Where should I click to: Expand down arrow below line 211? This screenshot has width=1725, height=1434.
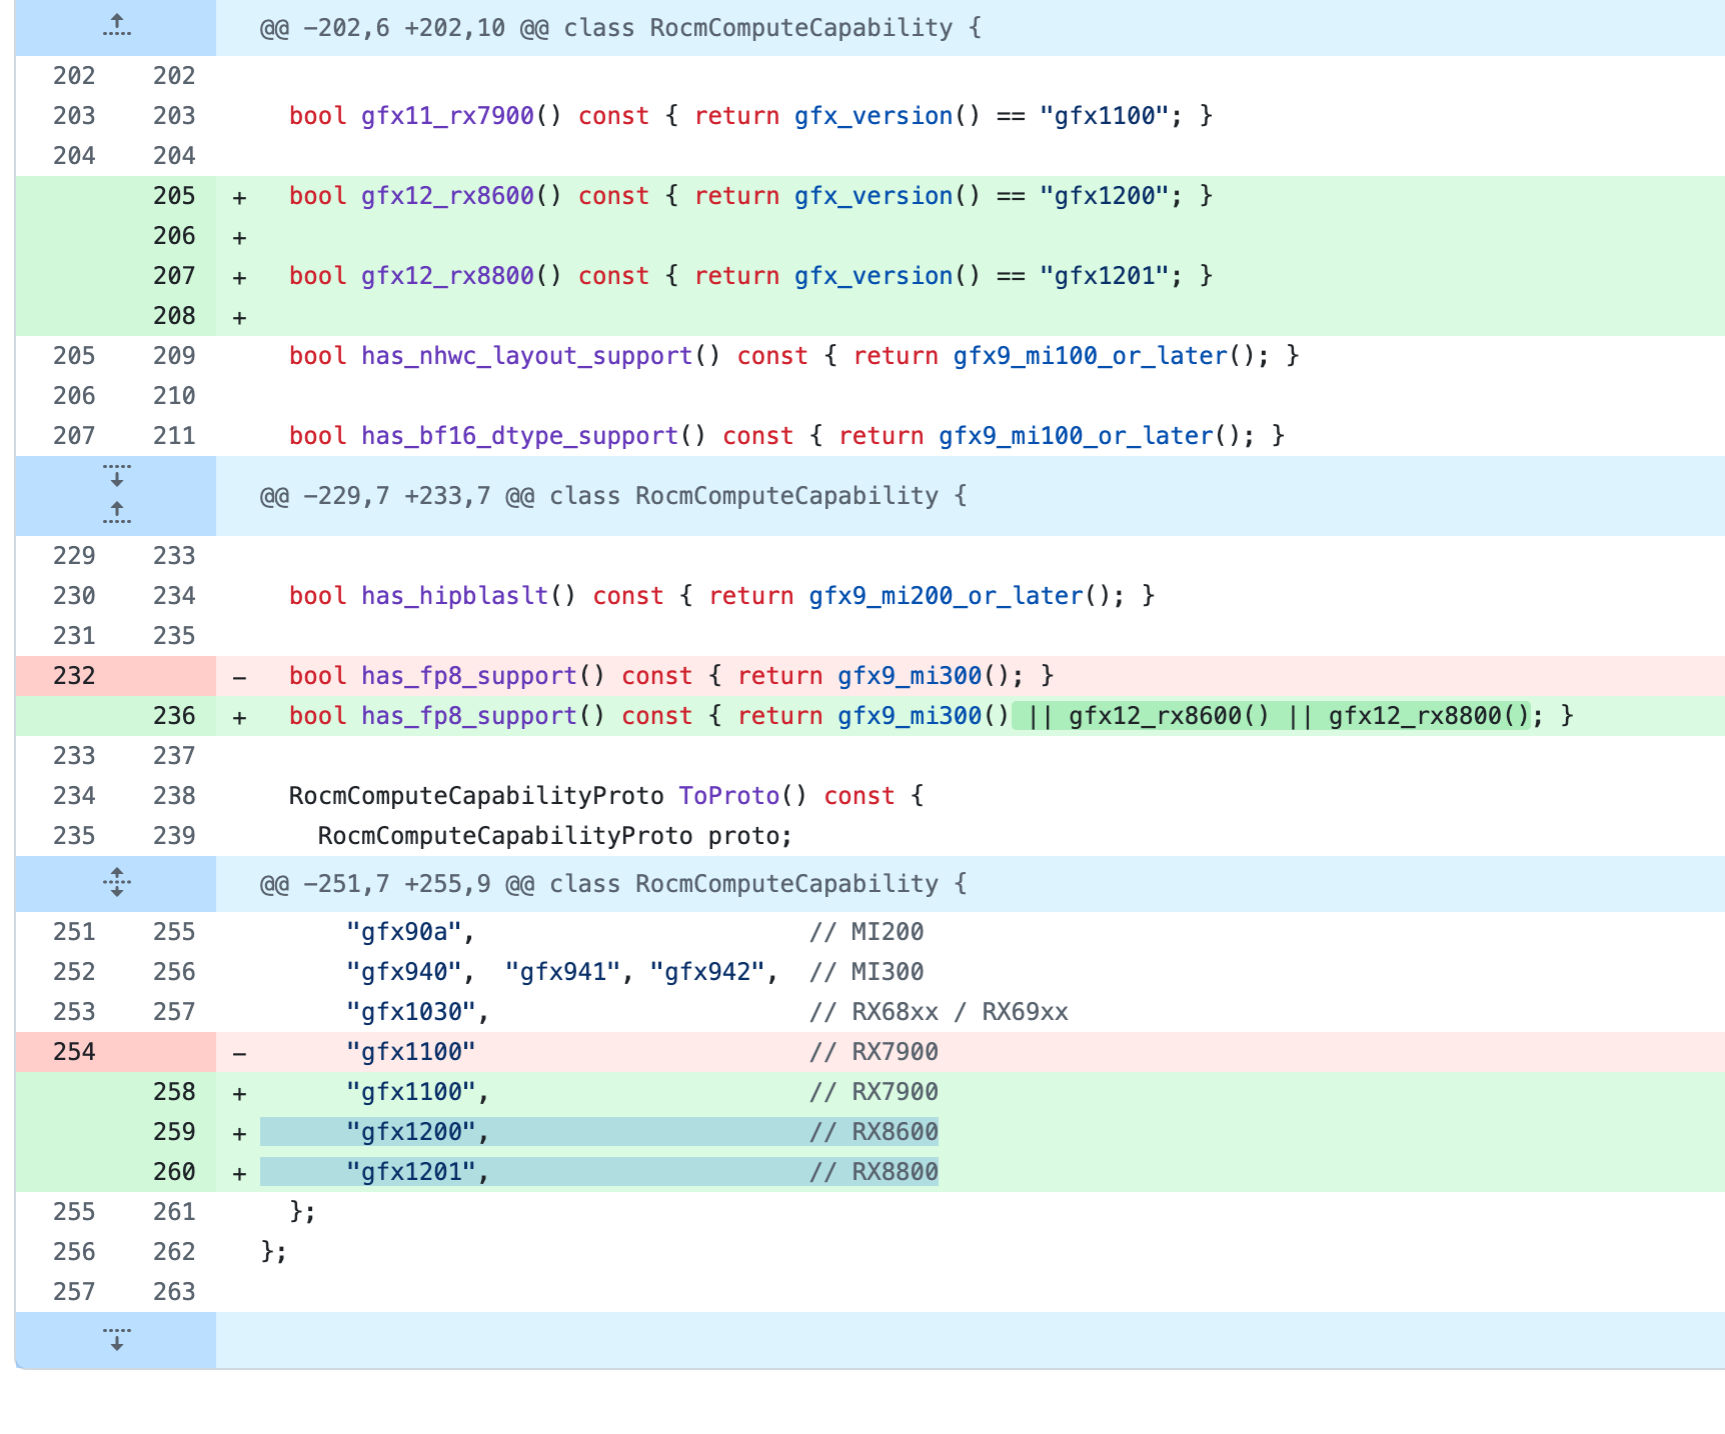pos(116,476)
